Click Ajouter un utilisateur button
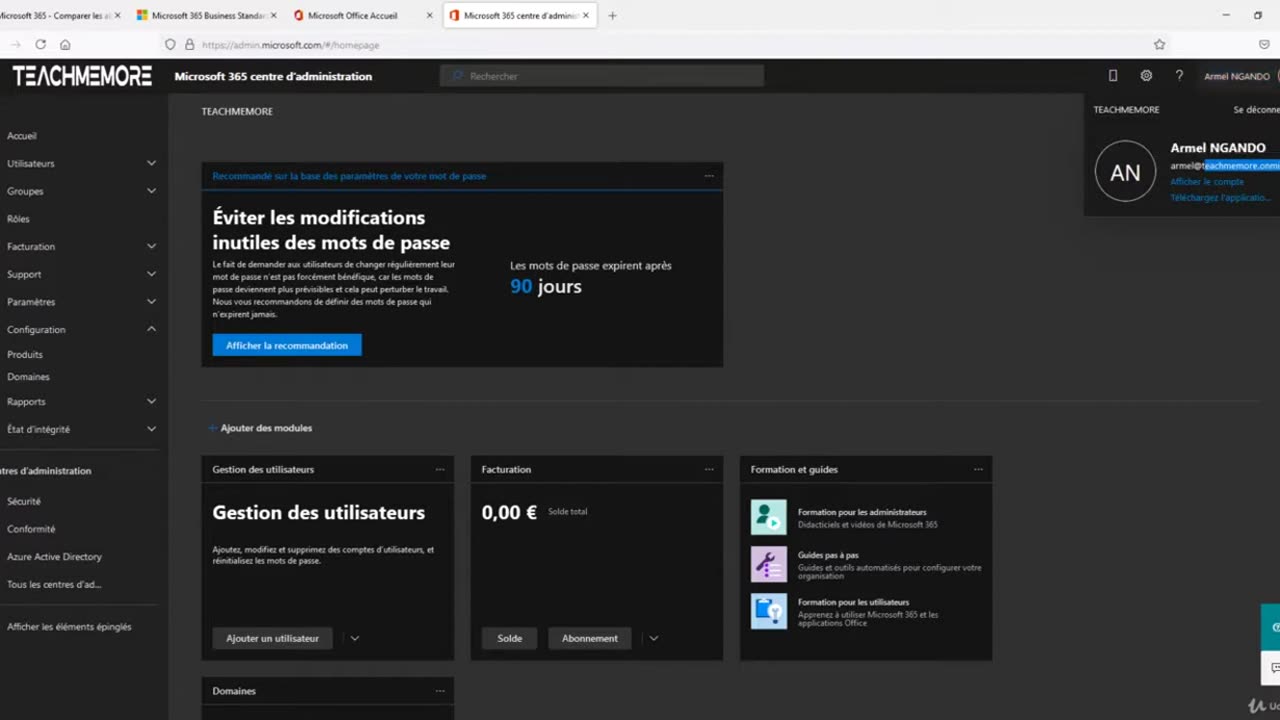This screenshot has height=720, width=1280. coord(272,638)
